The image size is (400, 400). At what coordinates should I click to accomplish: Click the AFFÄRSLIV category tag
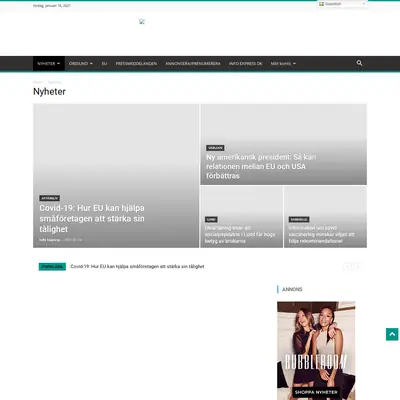click(x=50, y=198)
